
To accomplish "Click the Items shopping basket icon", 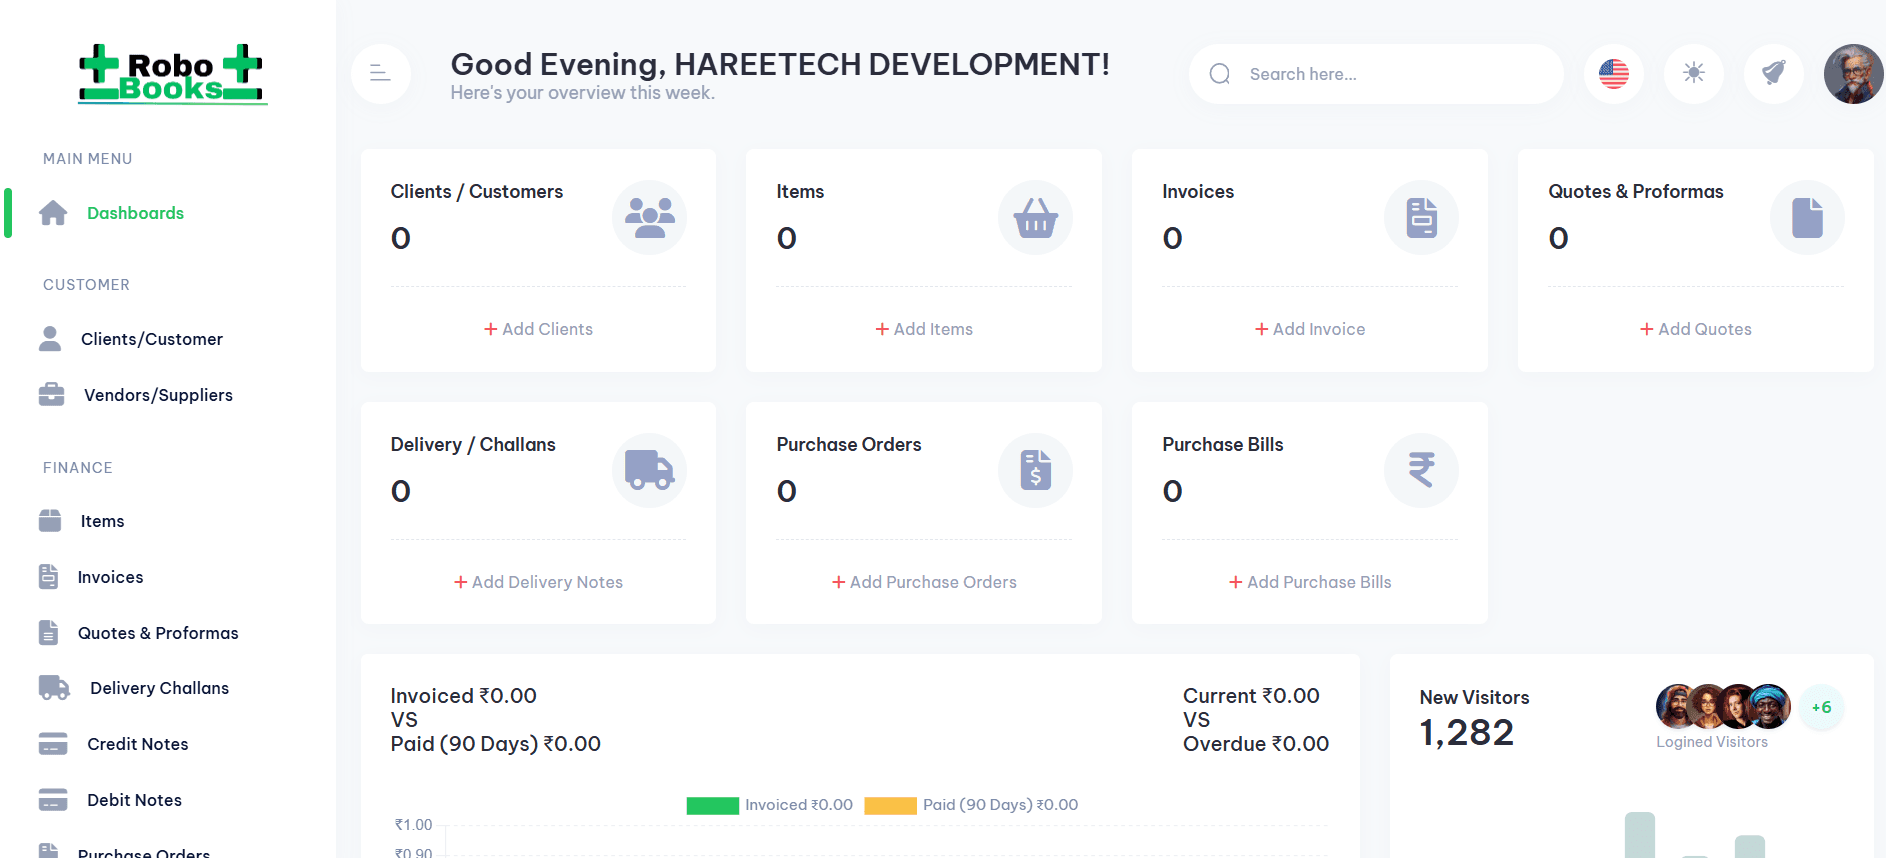I will [x=1035, y=217].
